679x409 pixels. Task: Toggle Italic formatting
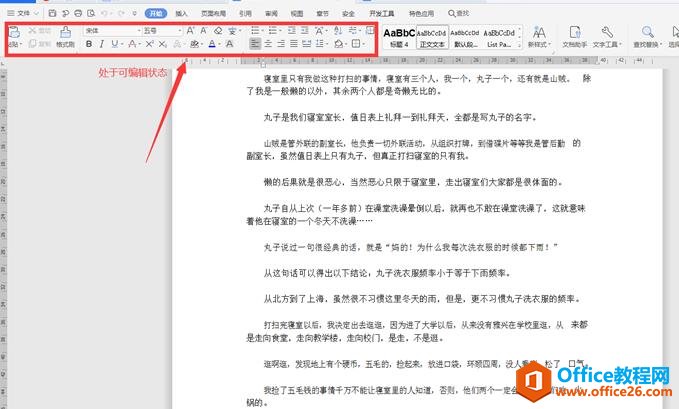click(102, 45)
